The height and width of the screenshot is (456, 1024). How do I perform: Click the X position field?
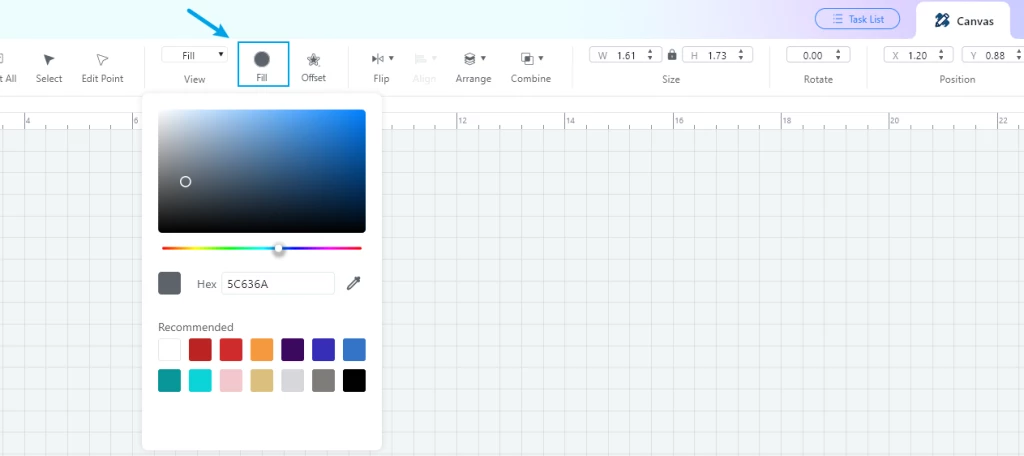tap(918, 56)
